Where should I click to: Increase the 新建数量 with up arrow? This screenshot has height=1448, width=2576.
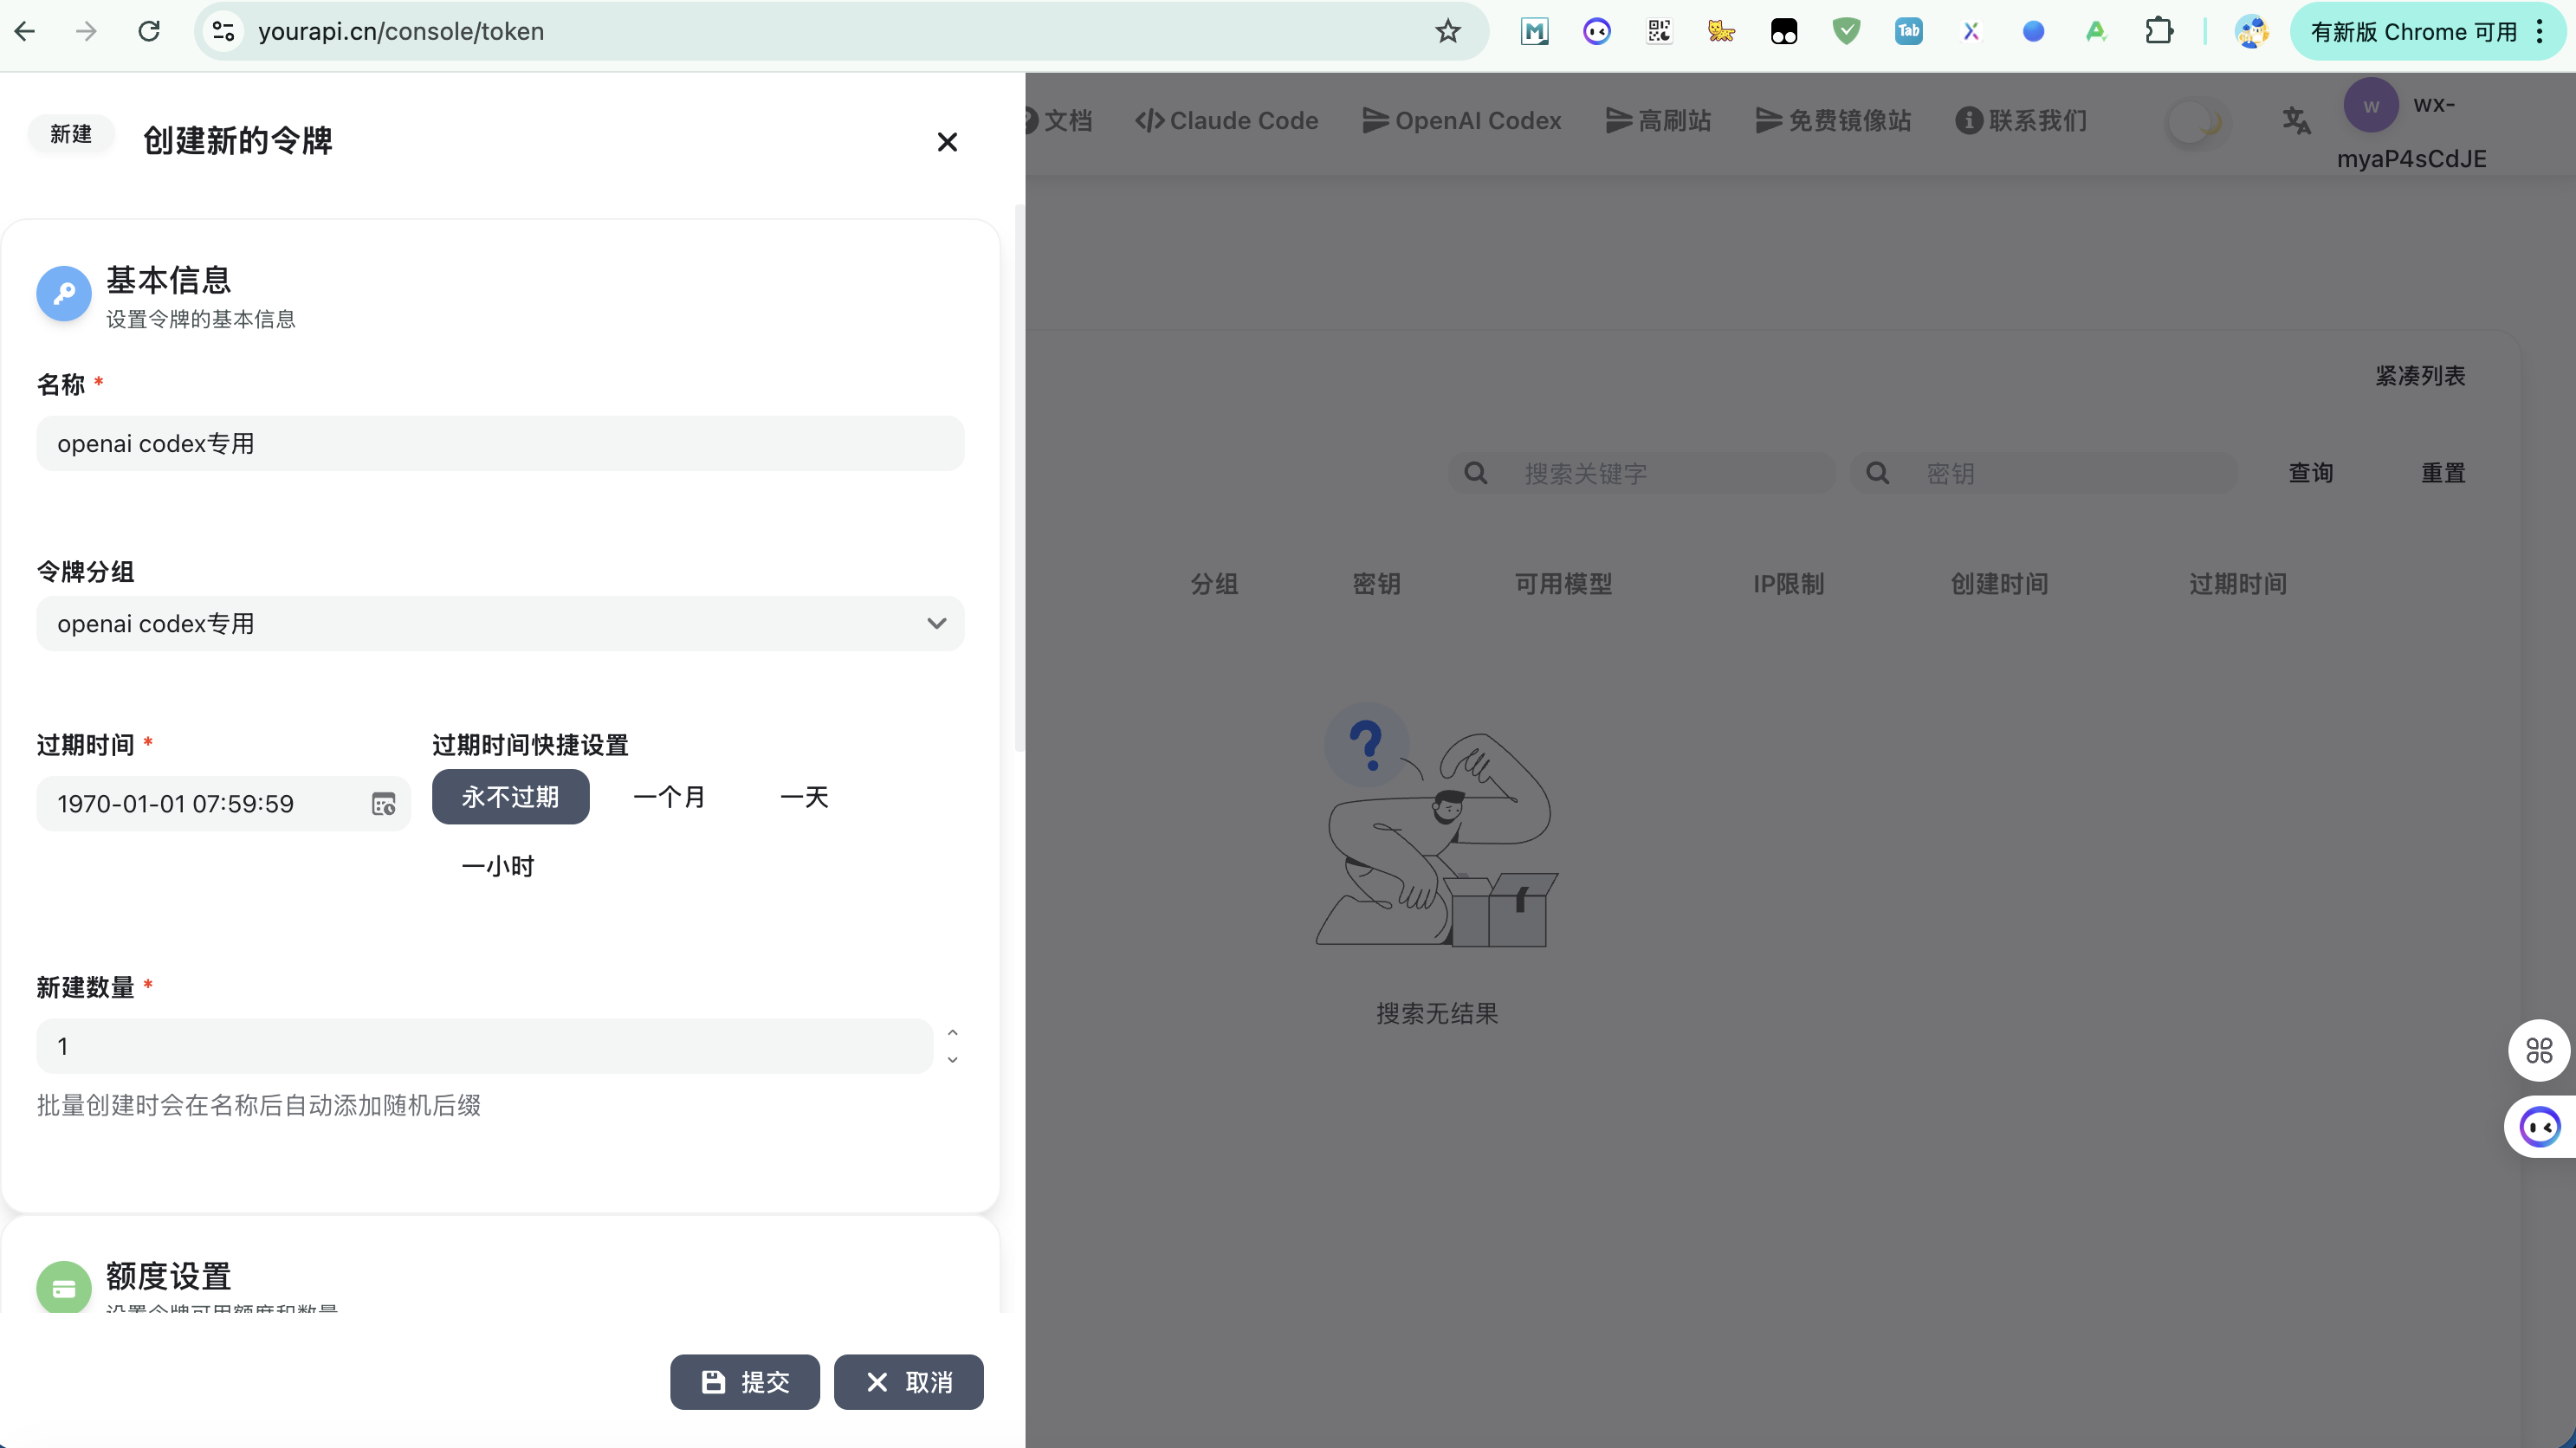click(x=952, y=1033)
